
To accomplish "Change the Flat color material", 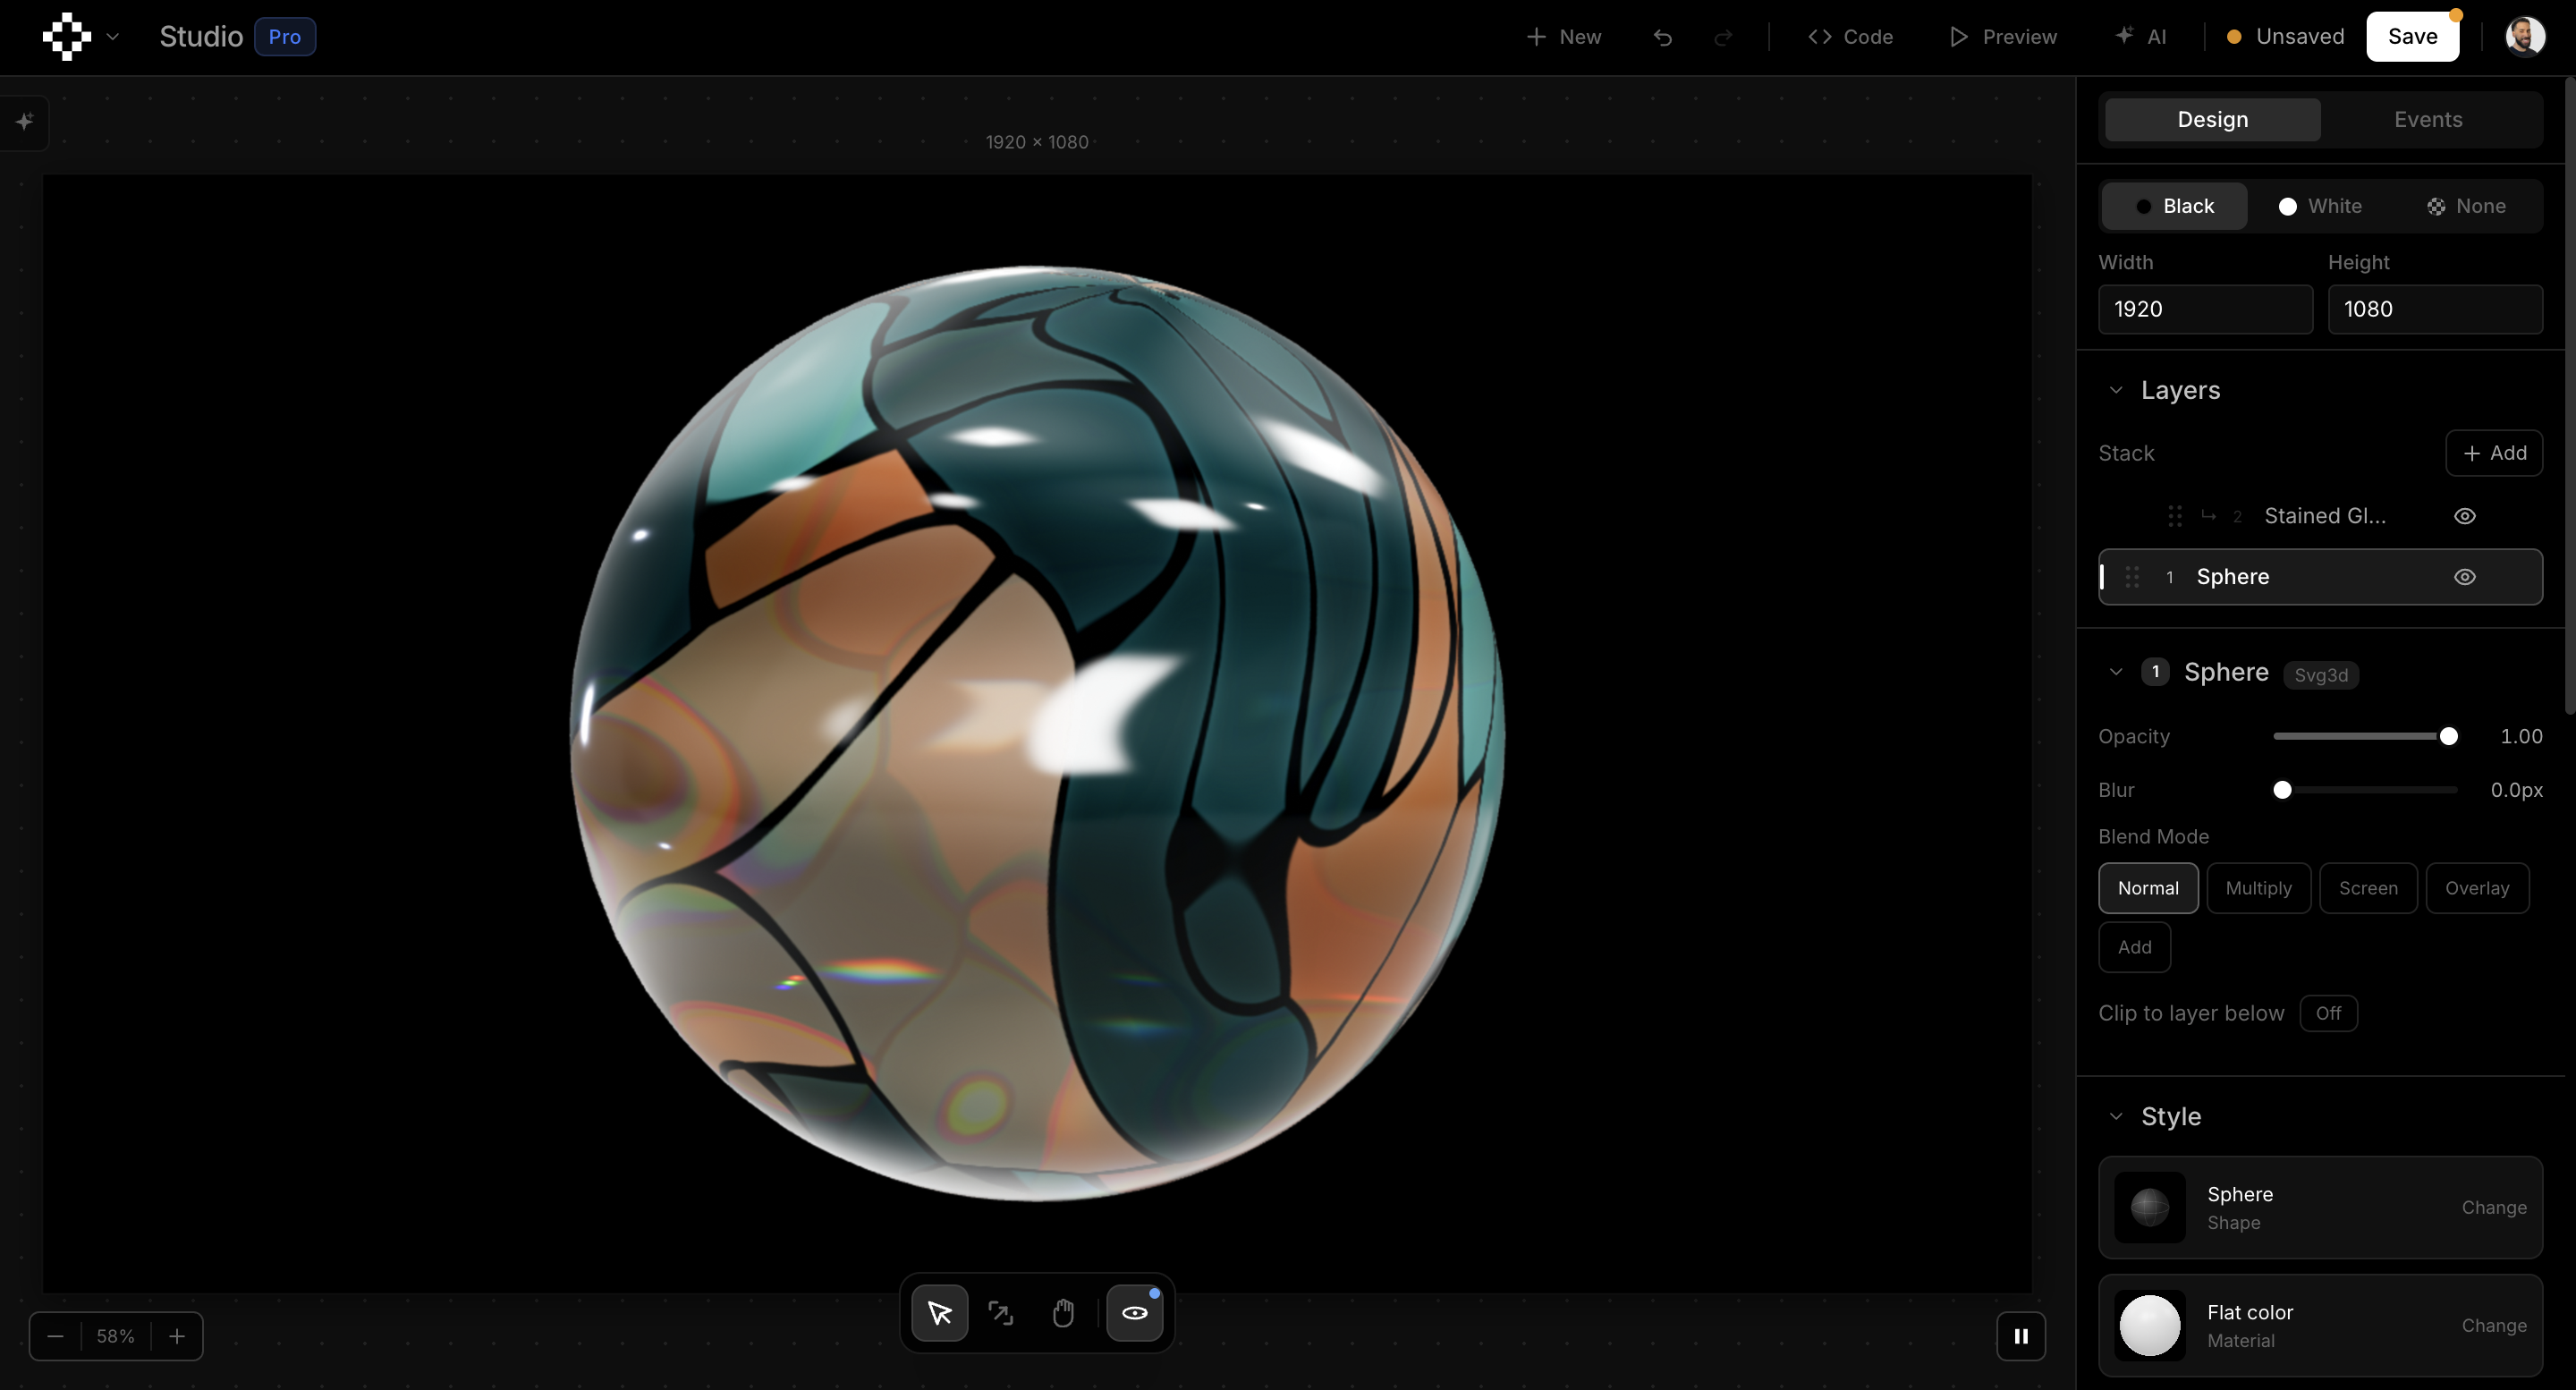I will pyautogui.click(x=2494, y=1325).
